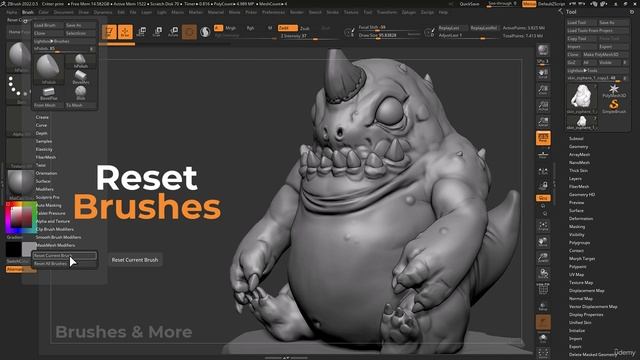Click the Zoom canvas icon
The width and height of the screenshot is (640, 360).
coord(543,90)
